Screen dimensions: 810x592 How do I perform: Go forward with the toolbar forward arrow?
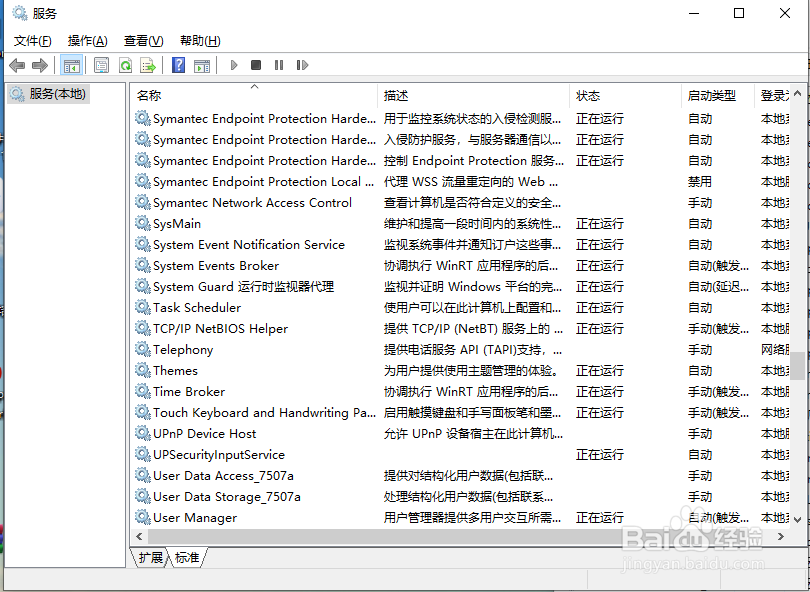(40, 65)
